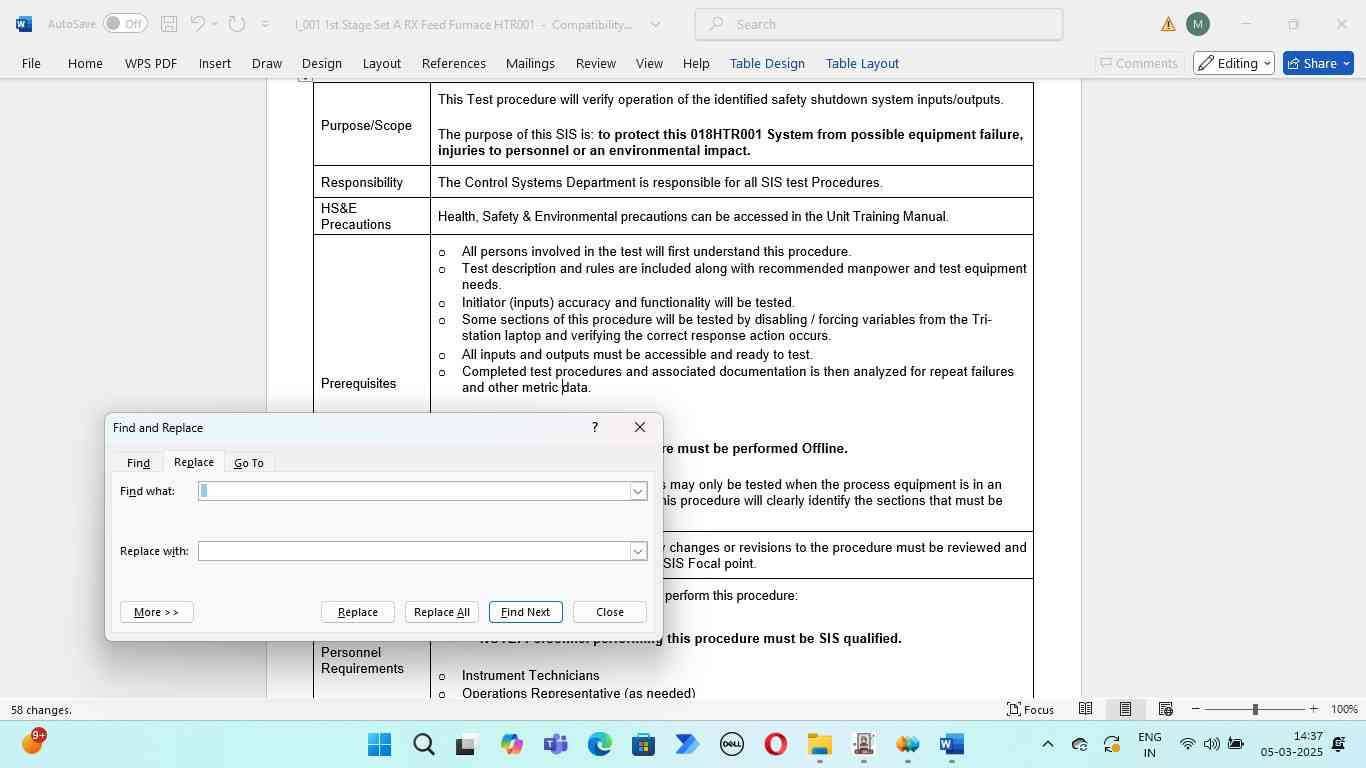The image size is (1366, 768).
Task: Click the Close button in dialog
Action: click(610, 612)
